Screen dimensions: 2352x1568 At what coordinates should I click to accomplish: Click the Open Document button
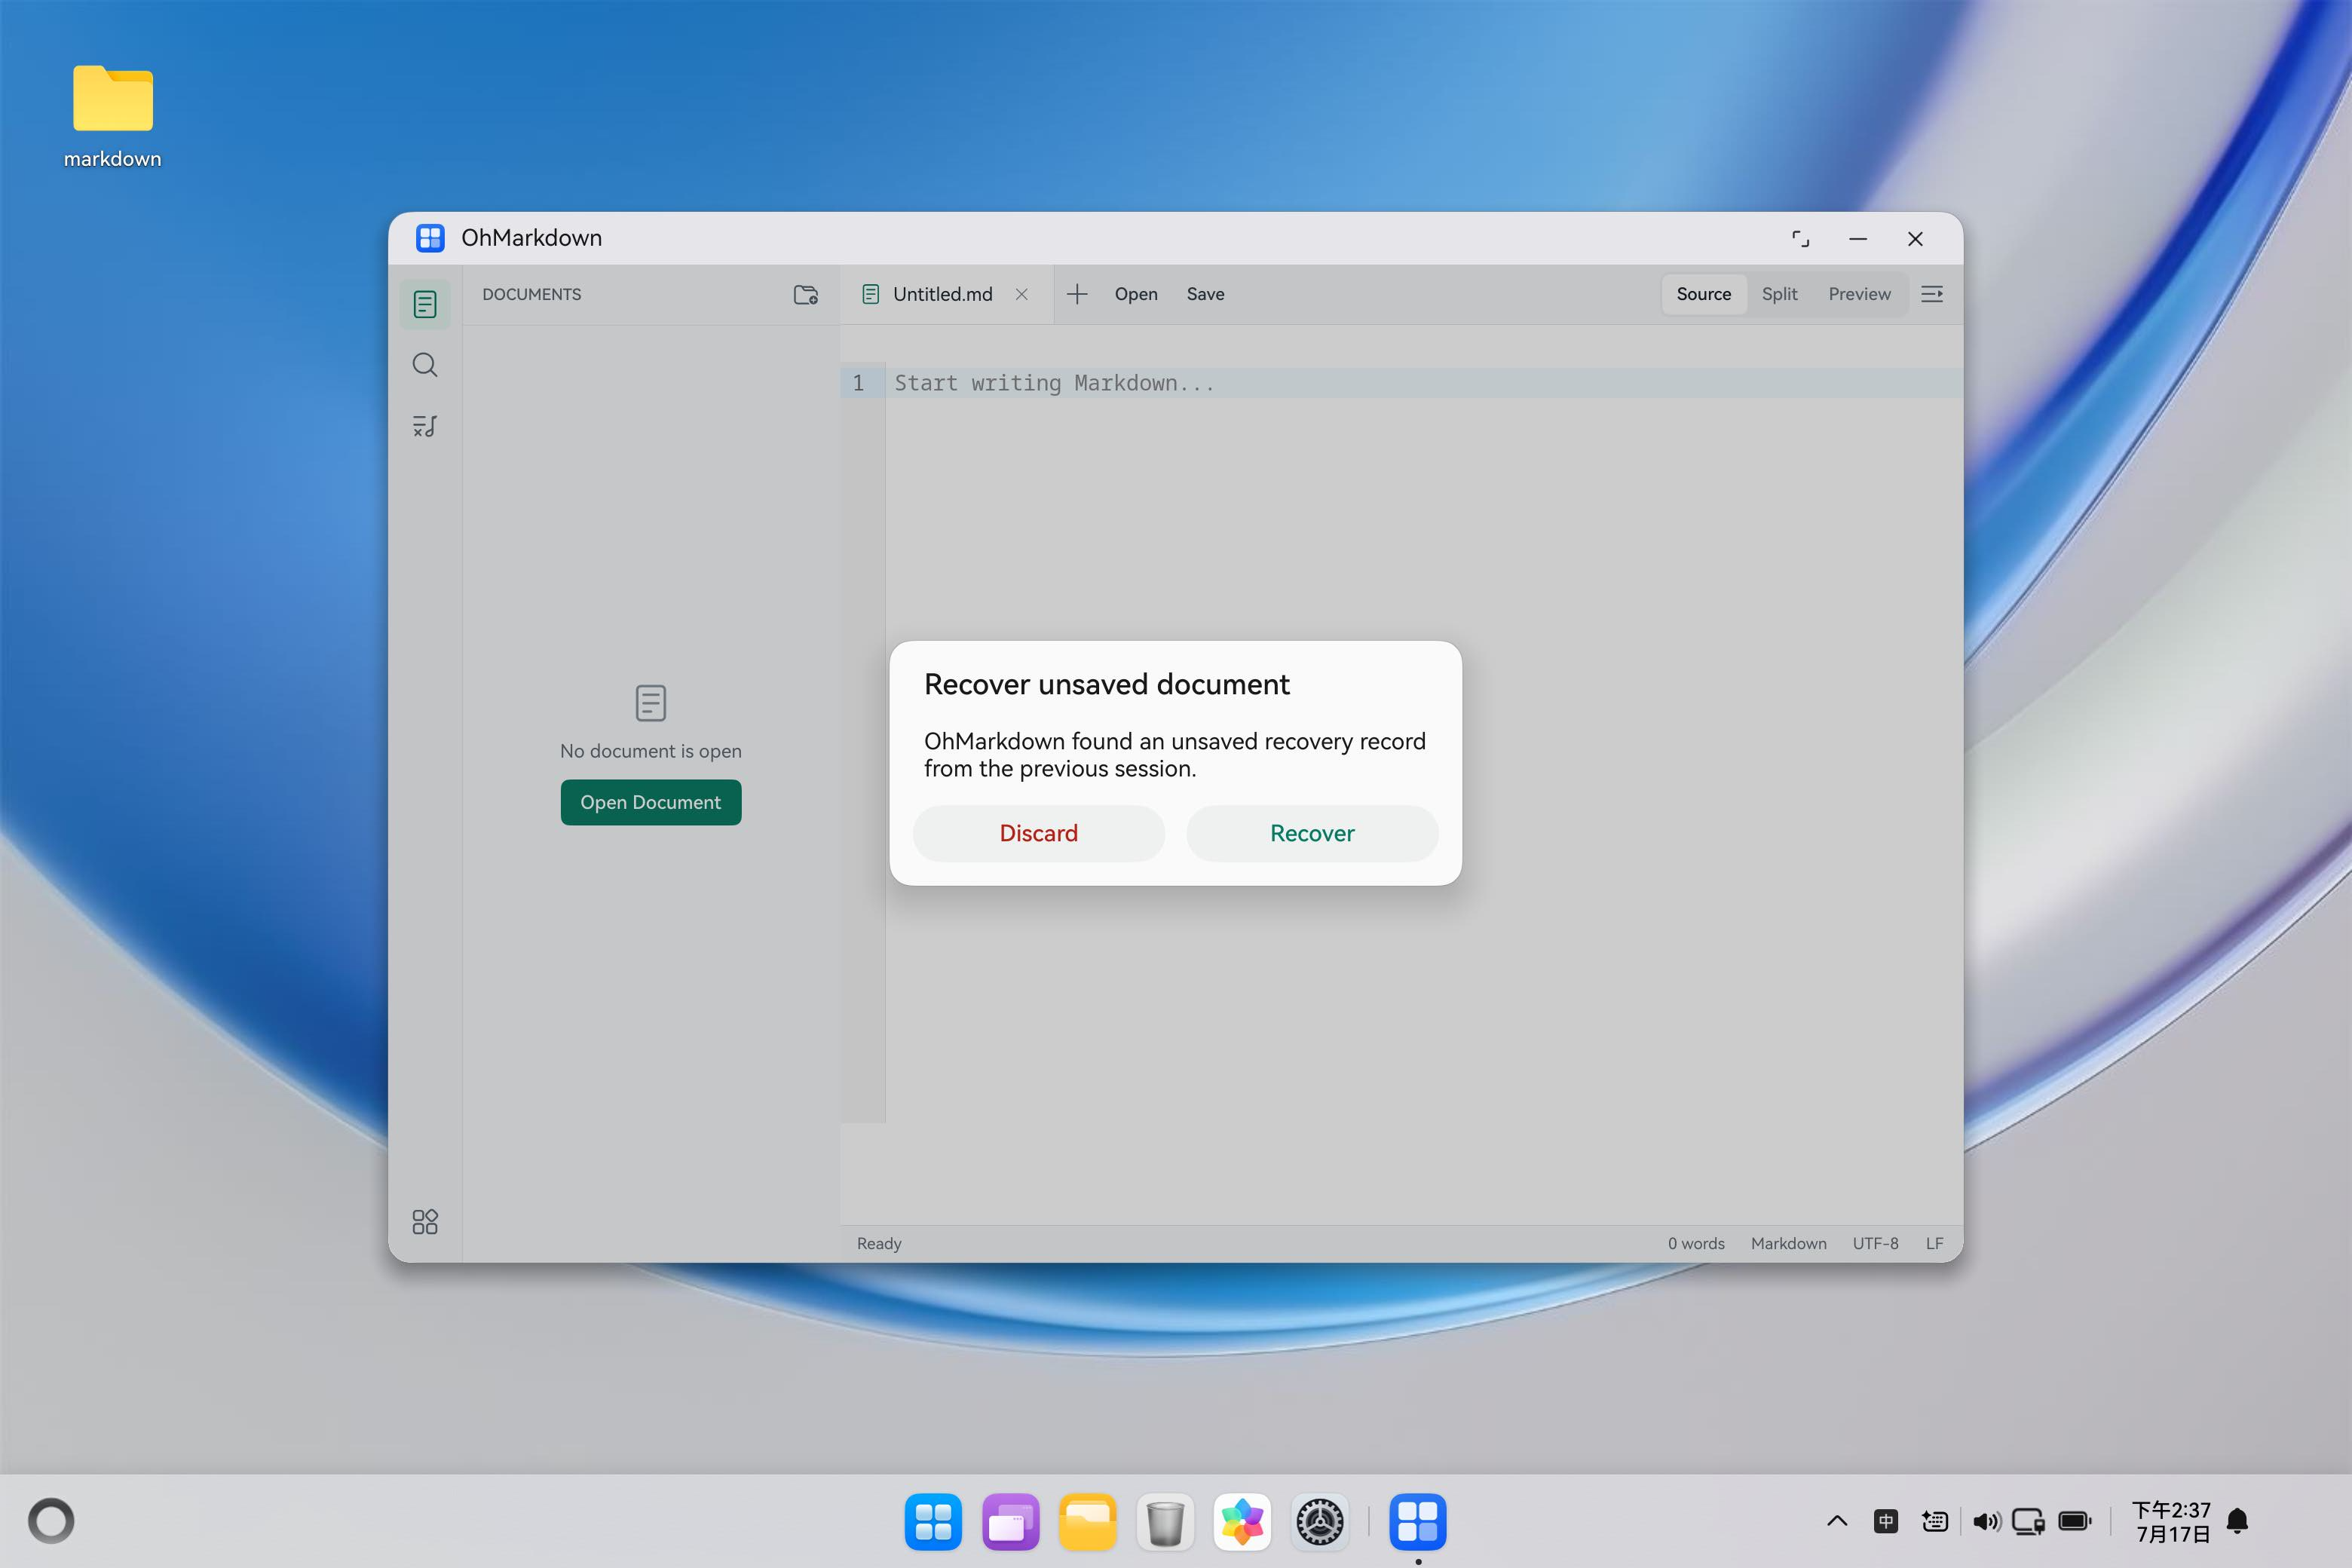pyautogui.click(x=651, y=802)
